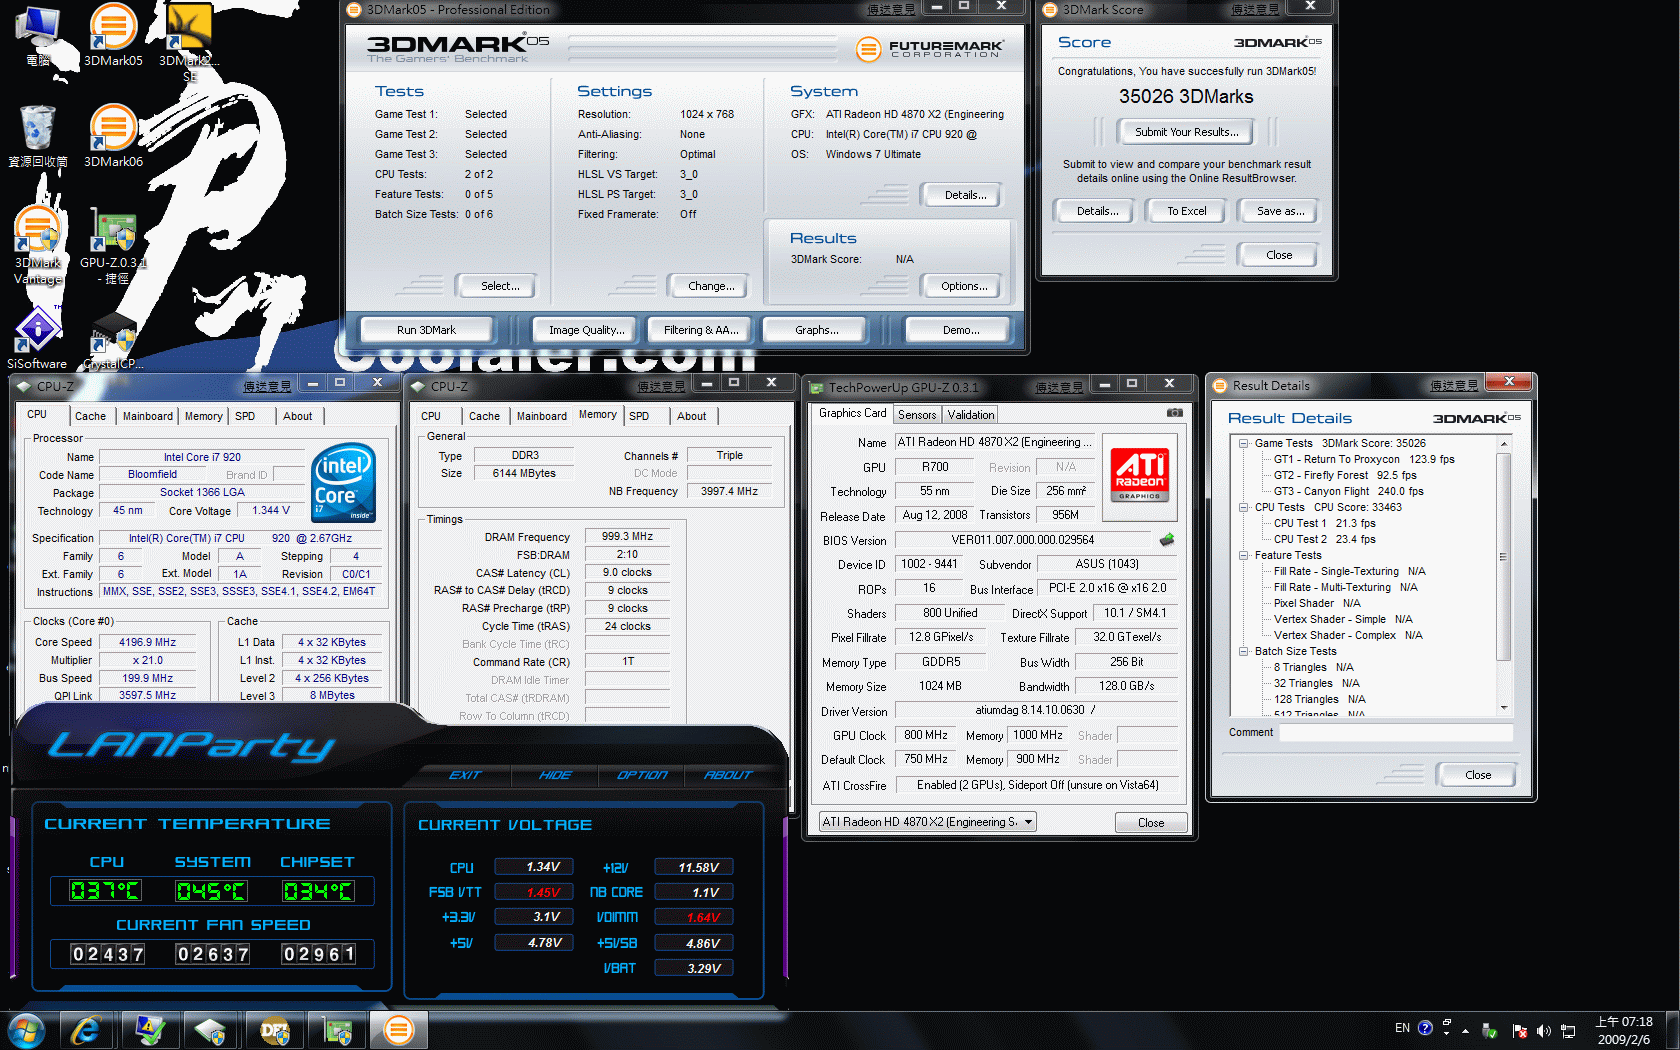The image size is (1680, 1050).
Task: Collapse the CPU Tests tree node
Action: tap(1243, 507)
